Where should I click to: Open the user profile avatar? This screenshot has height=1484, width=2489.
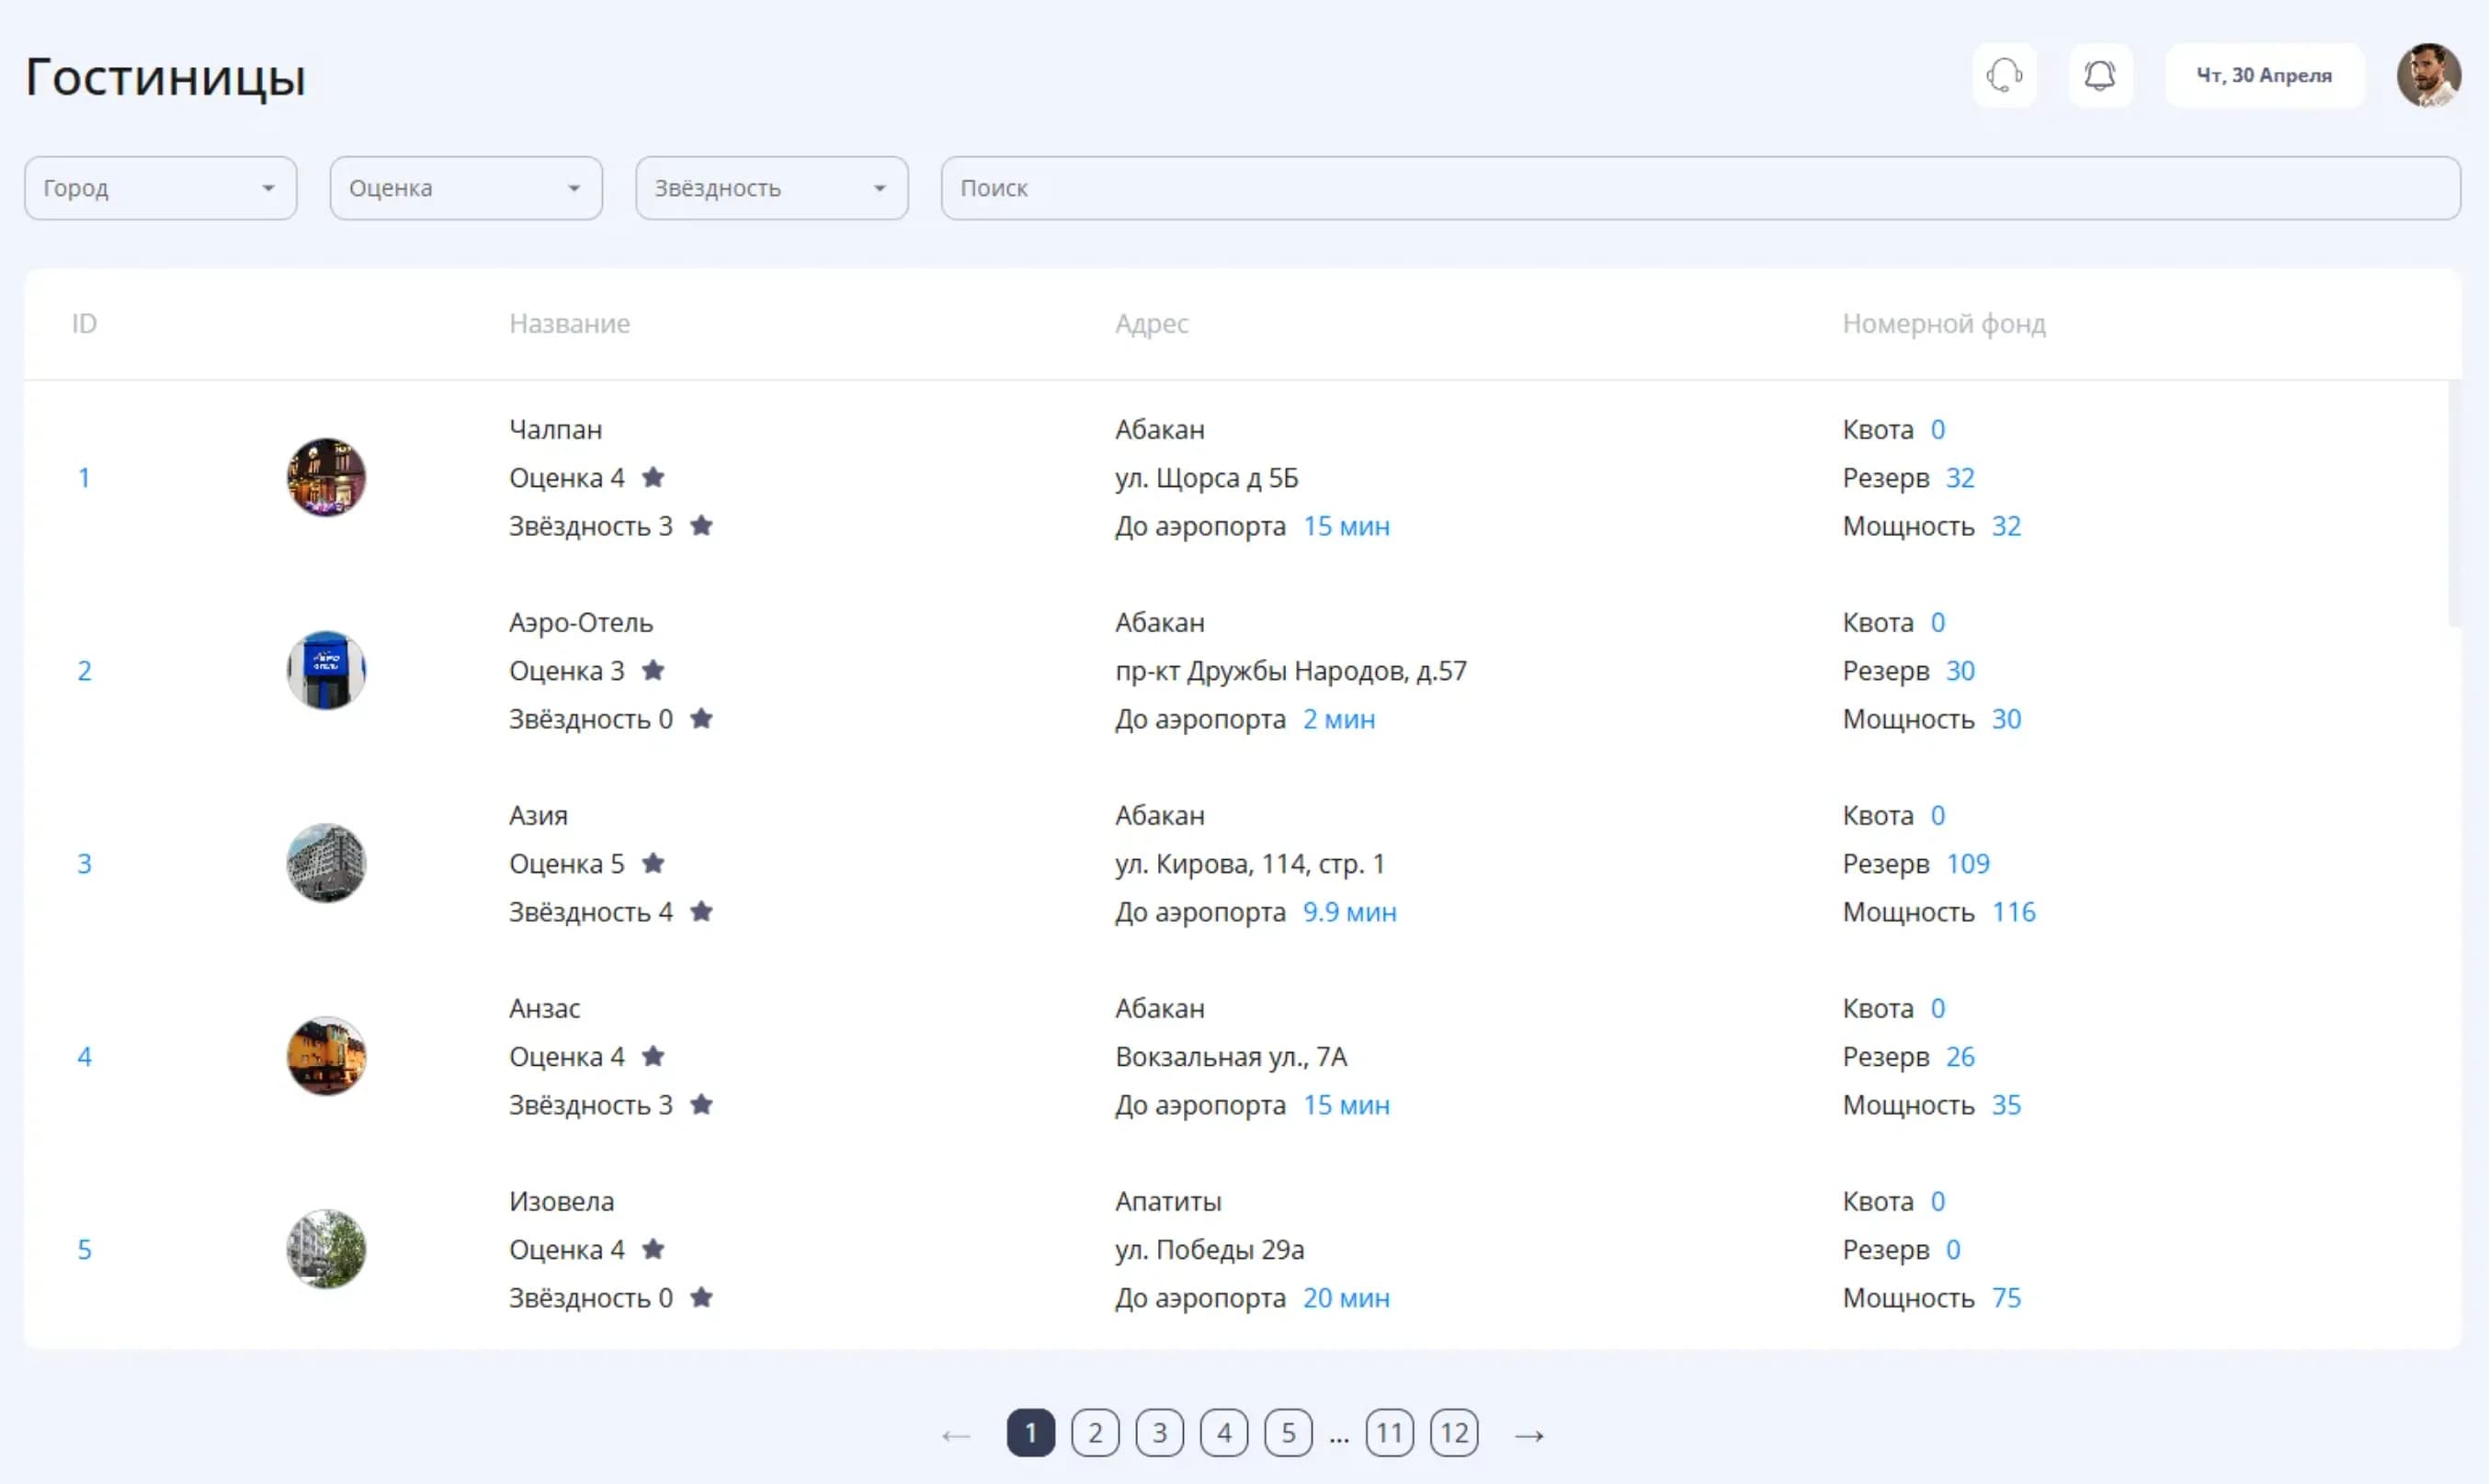2428,75
